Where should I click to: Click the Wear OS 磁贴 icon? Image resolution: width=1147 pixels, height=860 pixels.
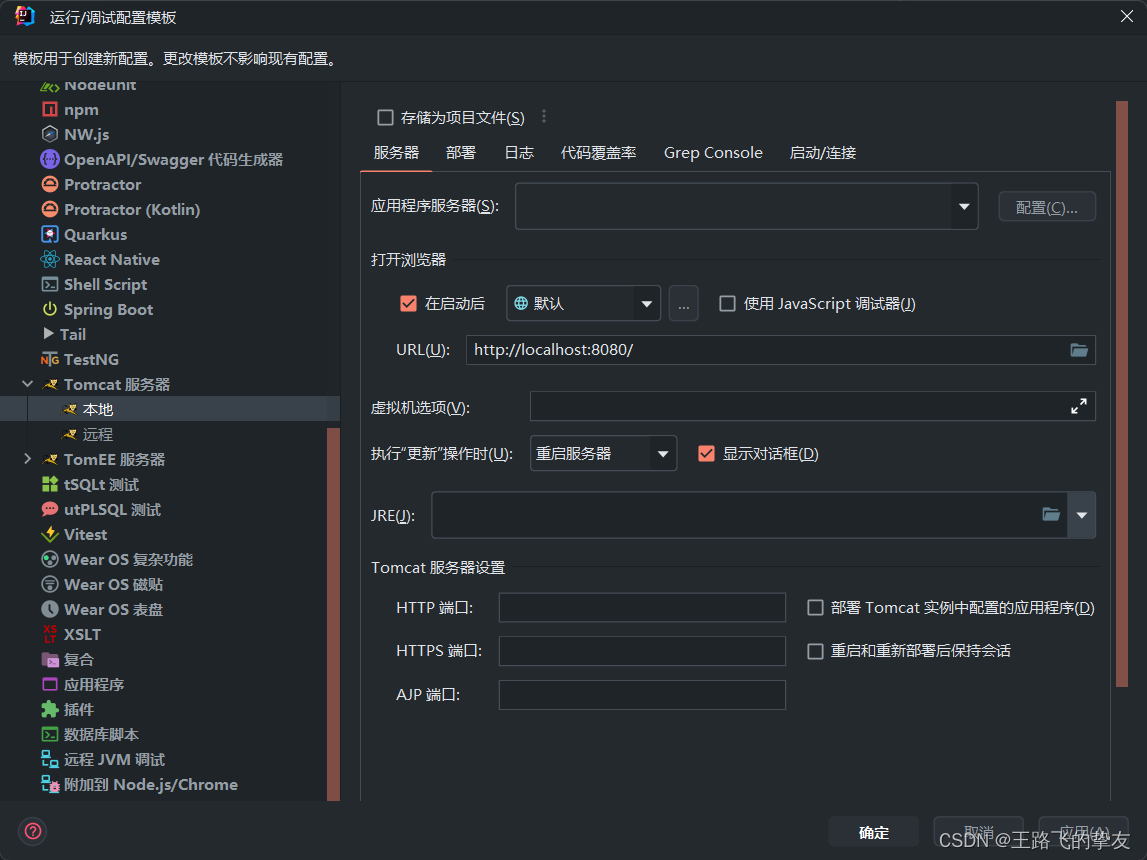pyautogui.click(x=50, y=584)
